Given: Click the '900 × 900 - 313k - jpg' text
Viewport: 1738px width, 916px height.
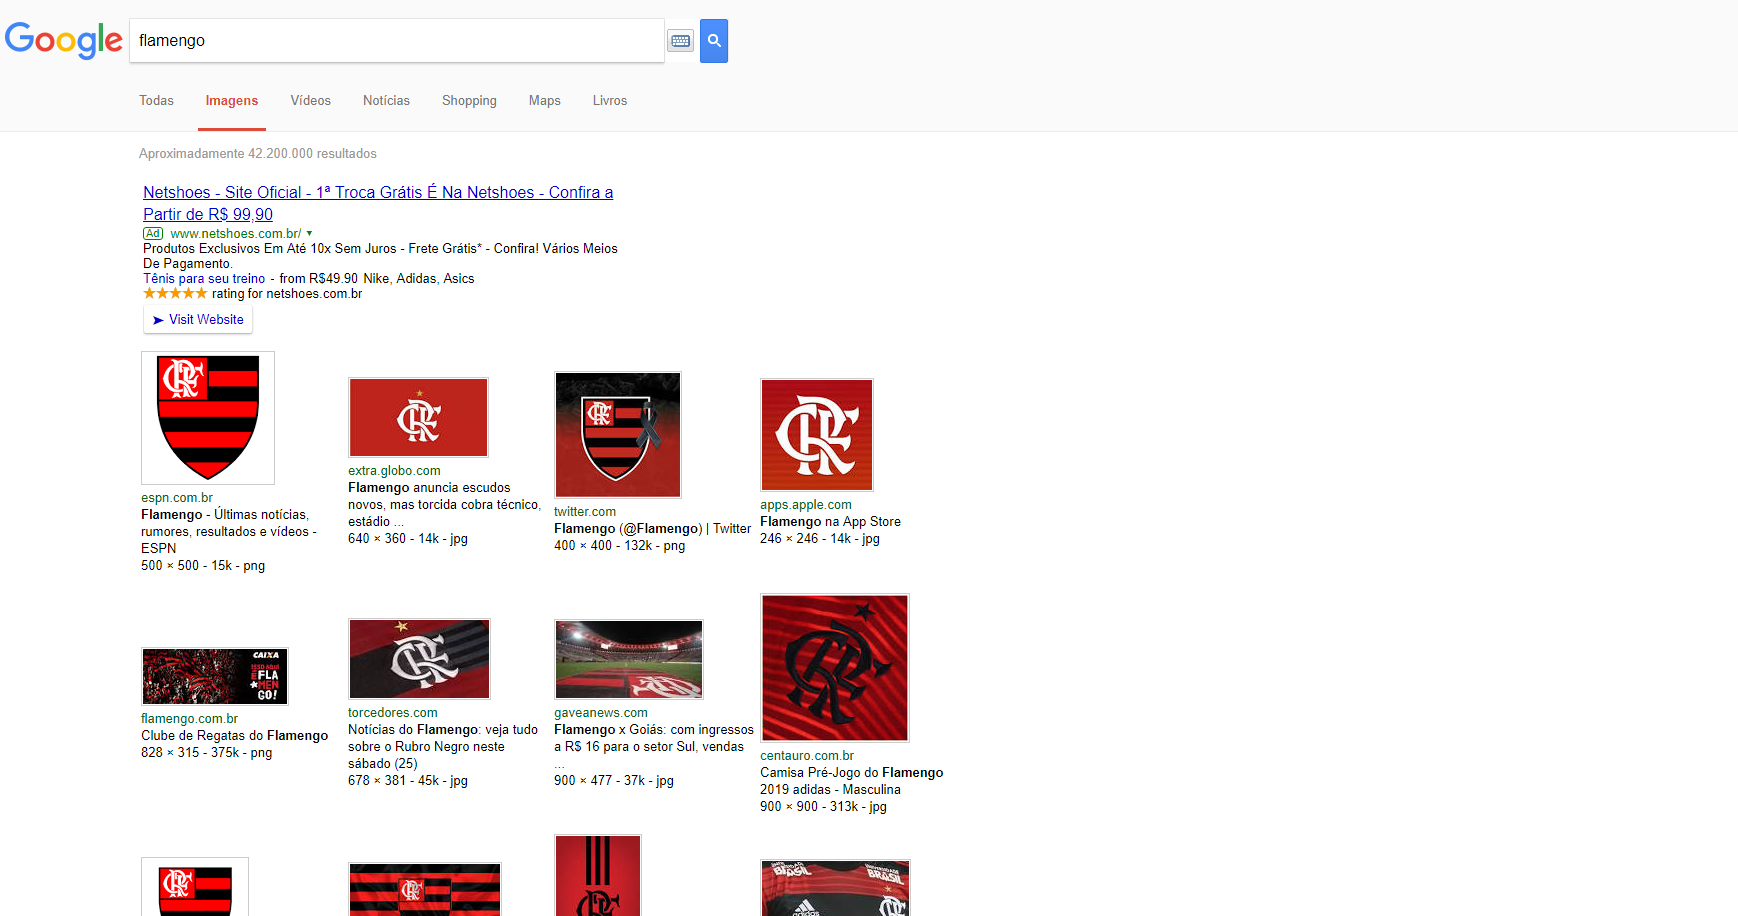Looking at the screenshot, I should coord(823,807).
